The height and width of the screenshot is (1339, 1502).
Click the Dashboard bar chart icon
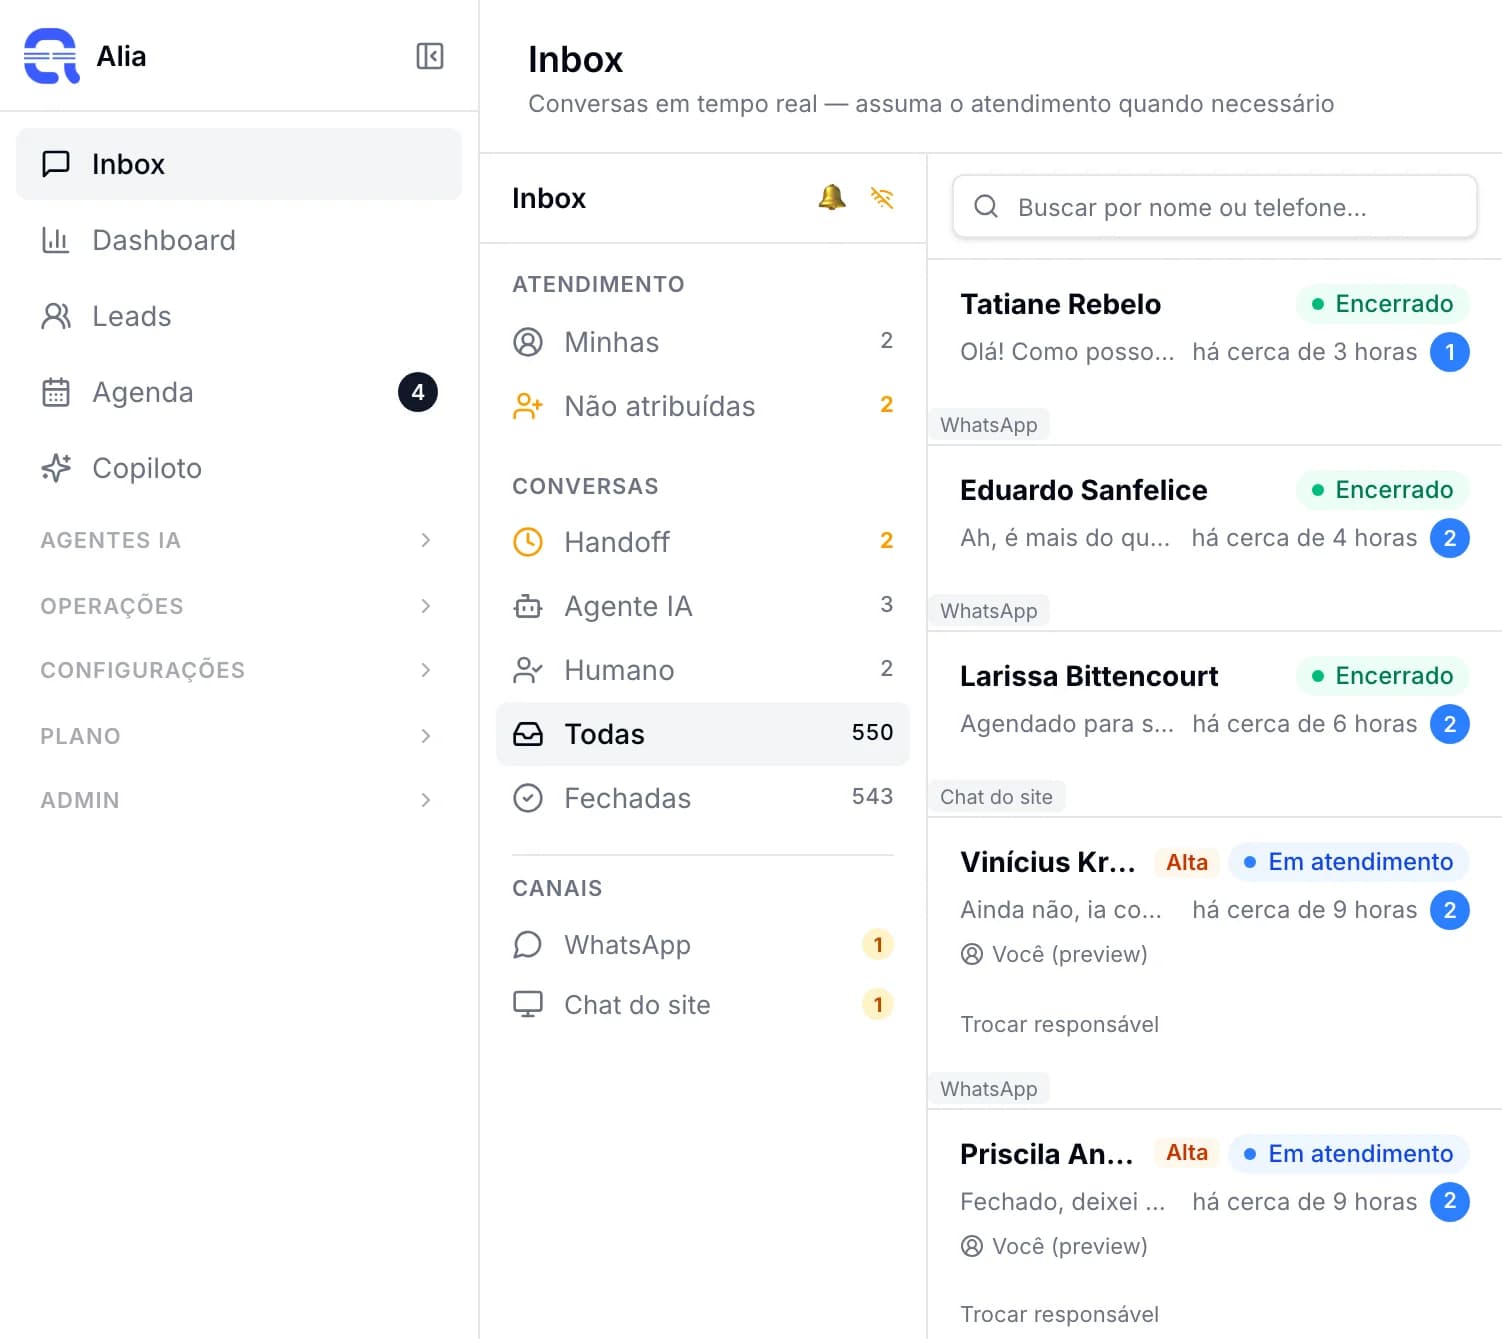(x=56, y=240)
